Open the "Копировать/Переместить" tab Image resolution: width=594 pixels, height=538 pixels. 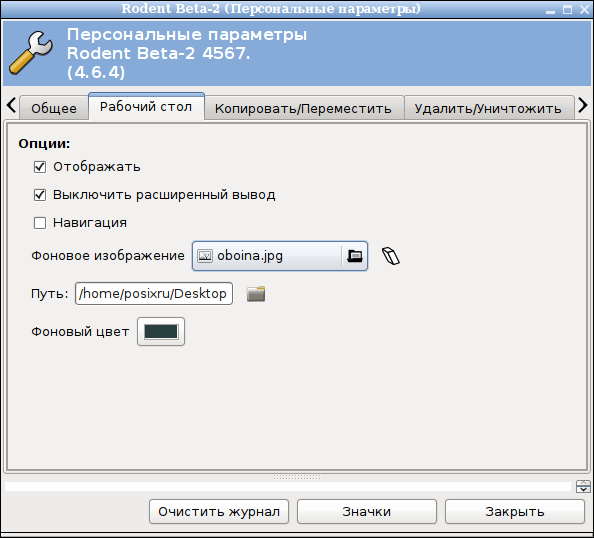303,108
